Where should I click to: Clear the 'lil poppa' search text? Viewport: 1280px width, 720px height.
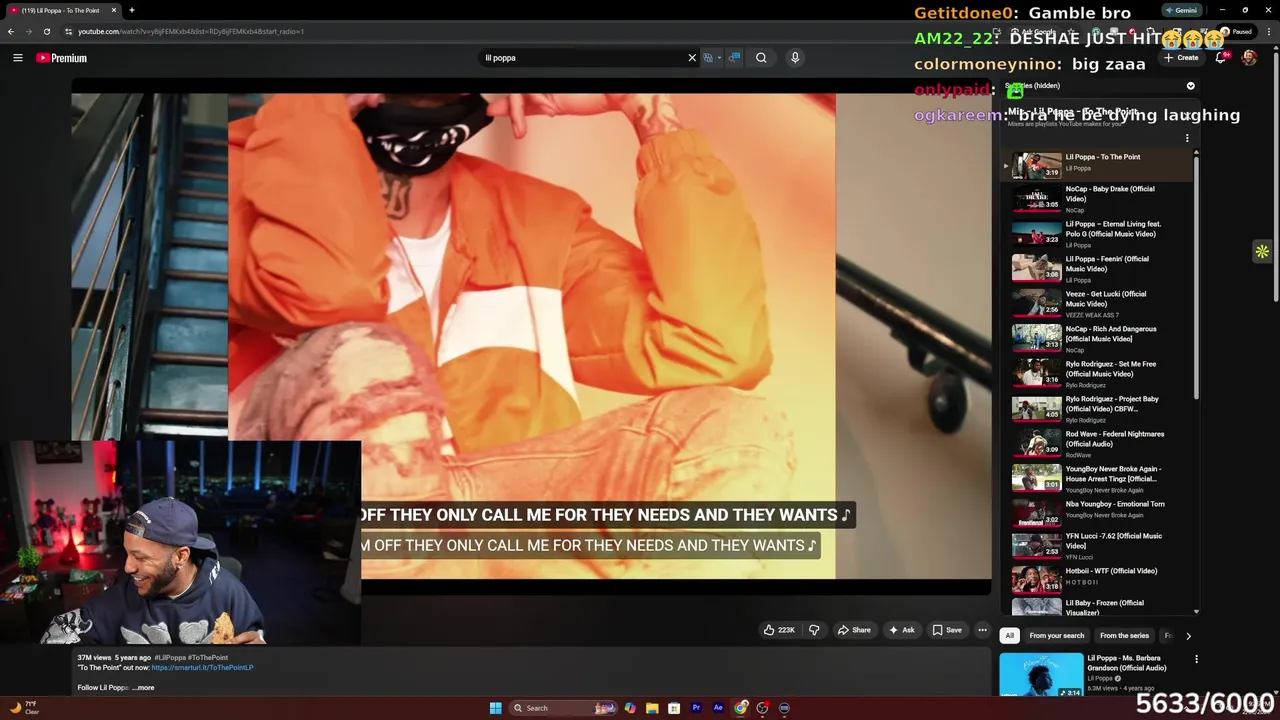tap(692, 58)
